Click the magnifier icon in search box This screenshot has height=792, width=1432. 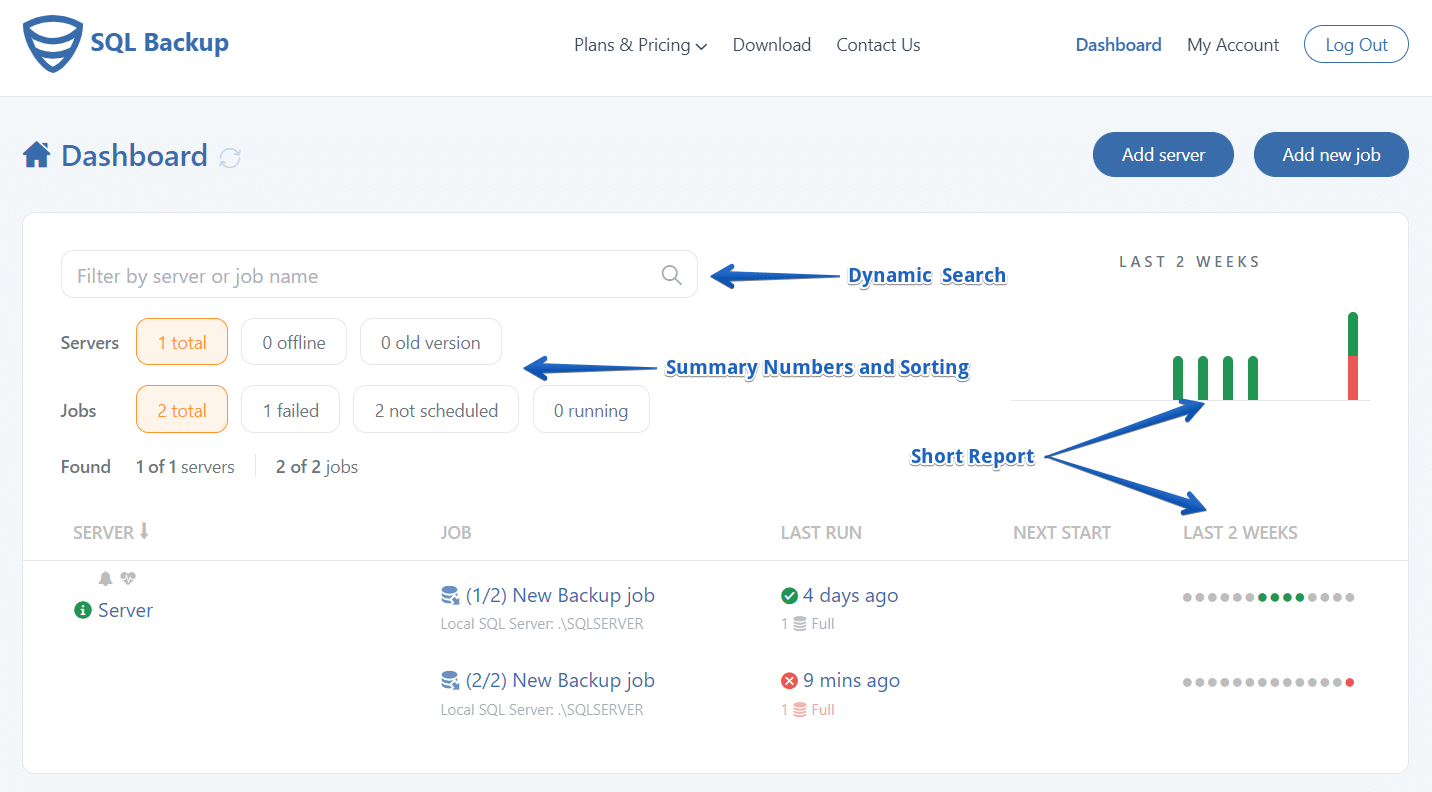(x=672, y=275)
